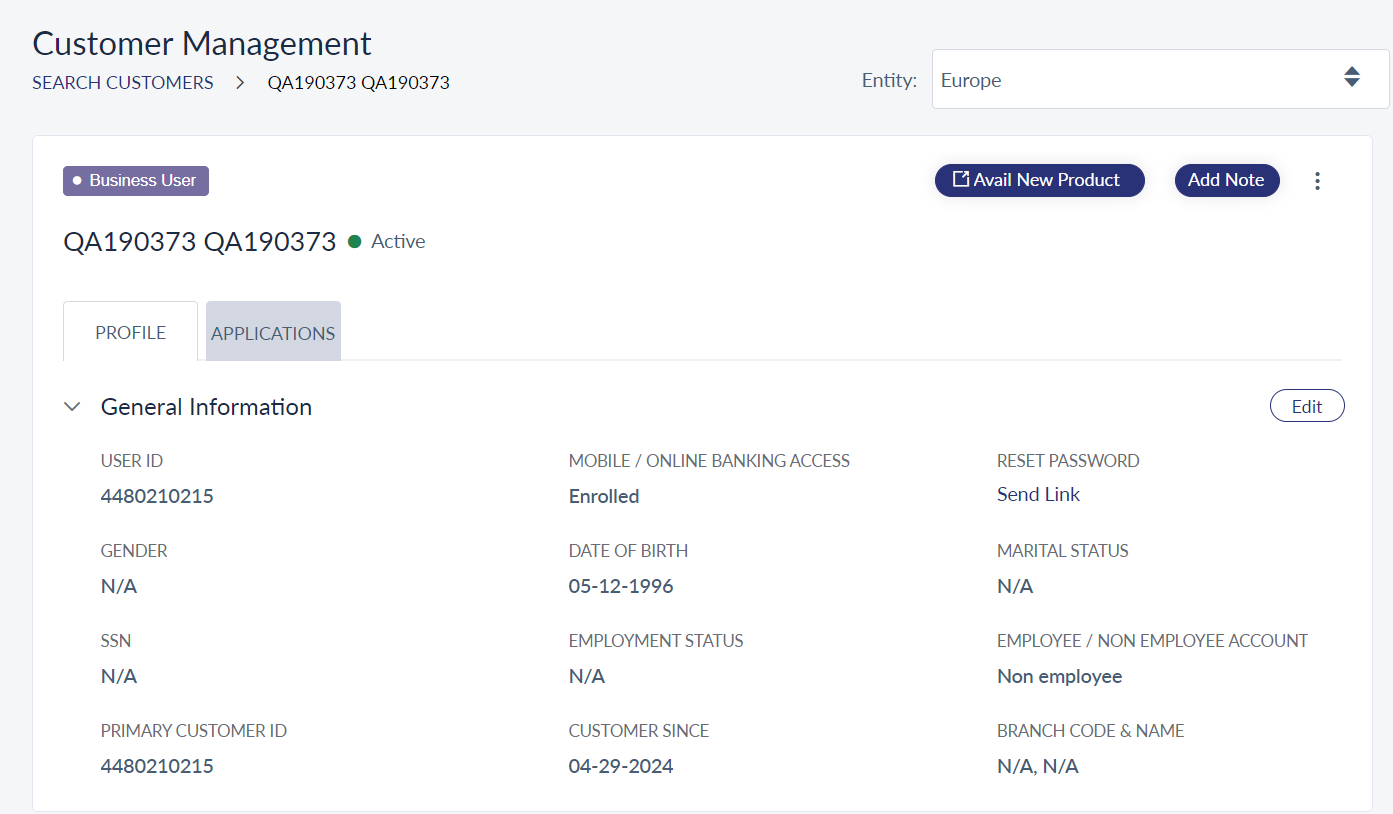Click the User ID value 4480210215
Image resolution: width=1393 pixels, height=814 pixels.
(x=157, y=496)
